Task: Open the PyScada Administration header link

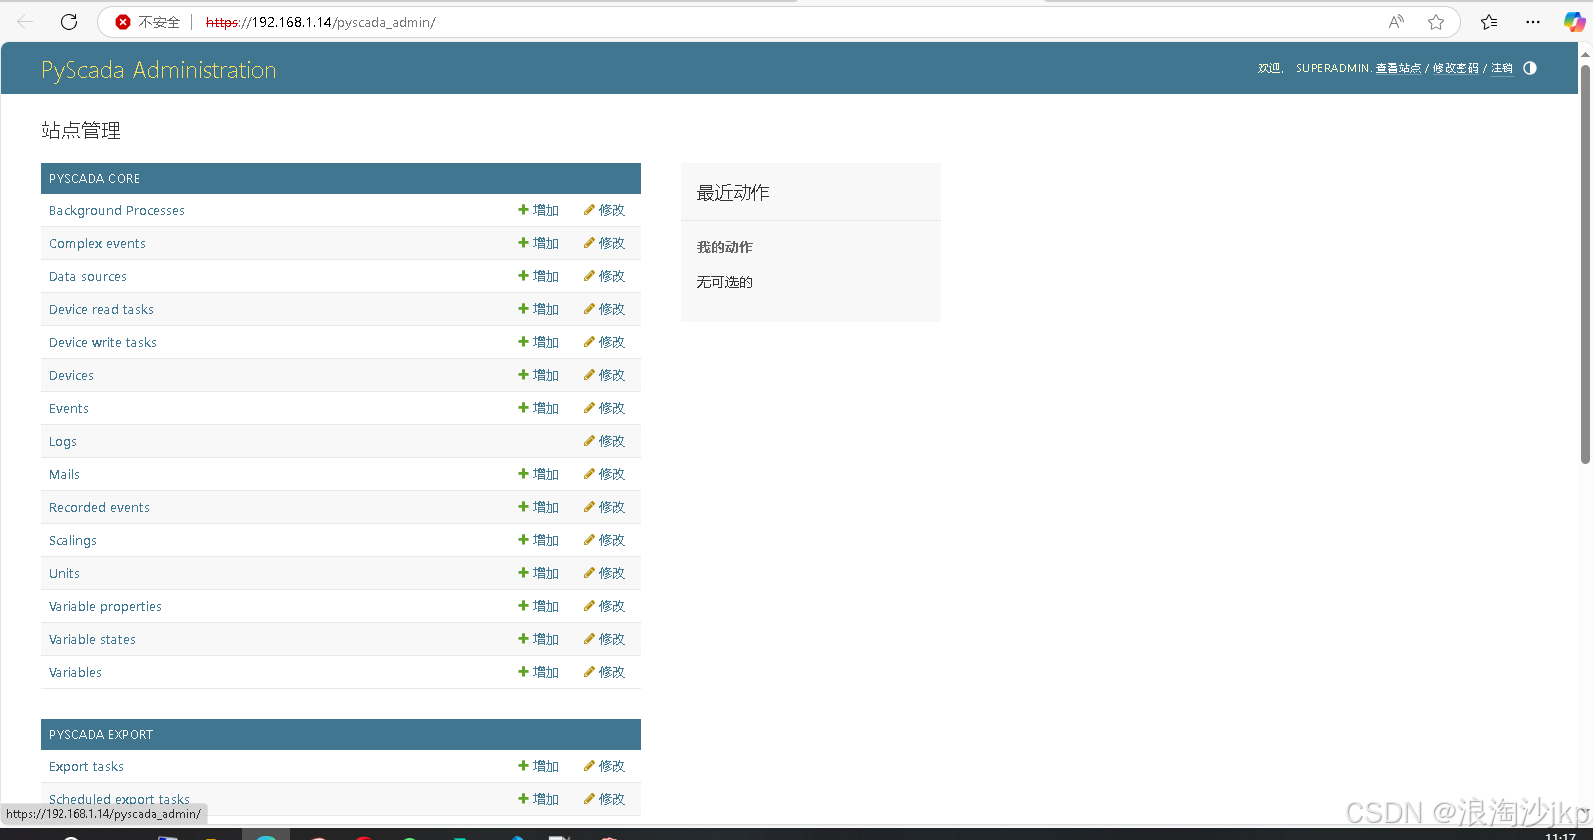Action: pyautogui.click(x=159, y=69)
